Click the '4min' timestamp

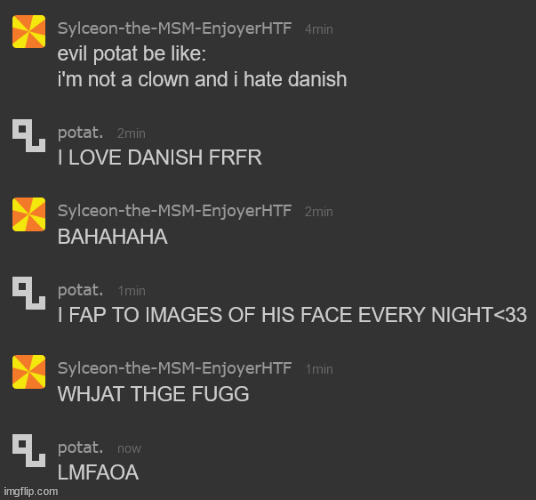(x=319, y=29)
